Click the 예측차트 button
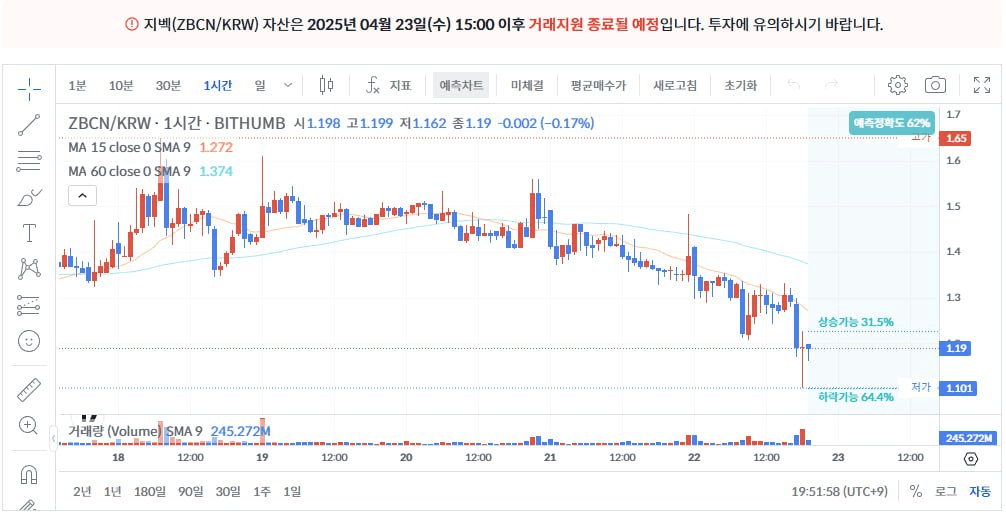 [x=460, y=85]
